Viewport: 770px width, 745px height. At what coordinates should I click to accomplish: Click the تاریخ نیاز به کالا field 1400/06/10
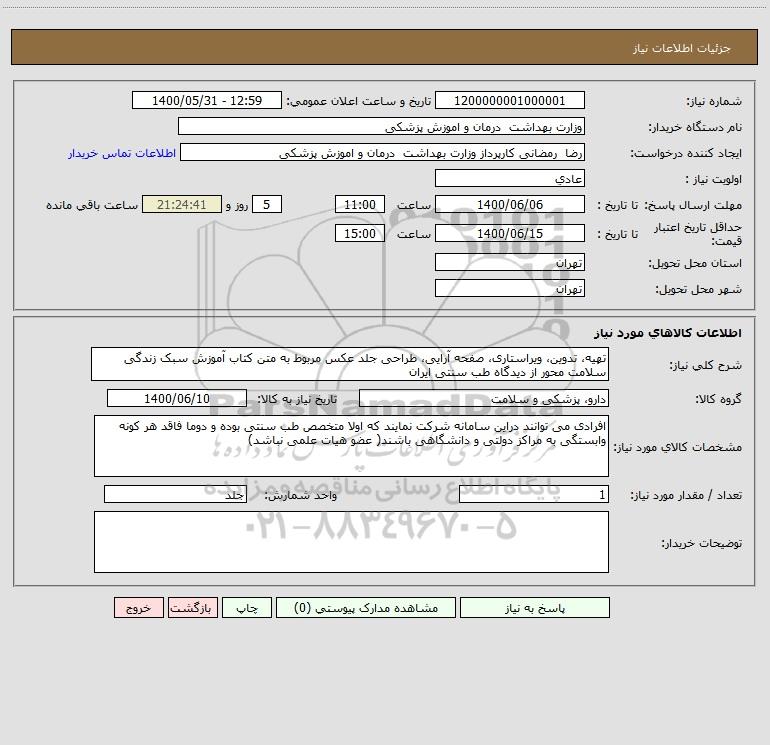(177, 398)
